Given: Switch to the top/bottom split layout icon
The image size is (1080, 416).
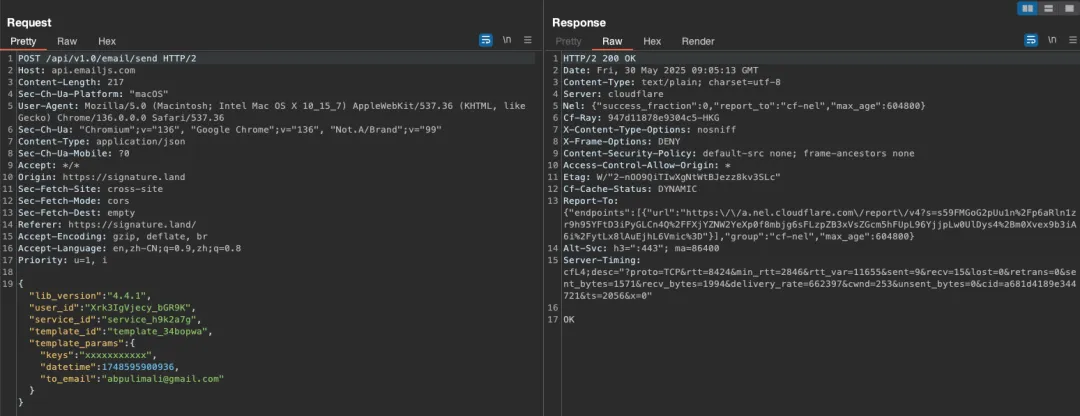Looking at the screenshot, I should [1048, 8].
